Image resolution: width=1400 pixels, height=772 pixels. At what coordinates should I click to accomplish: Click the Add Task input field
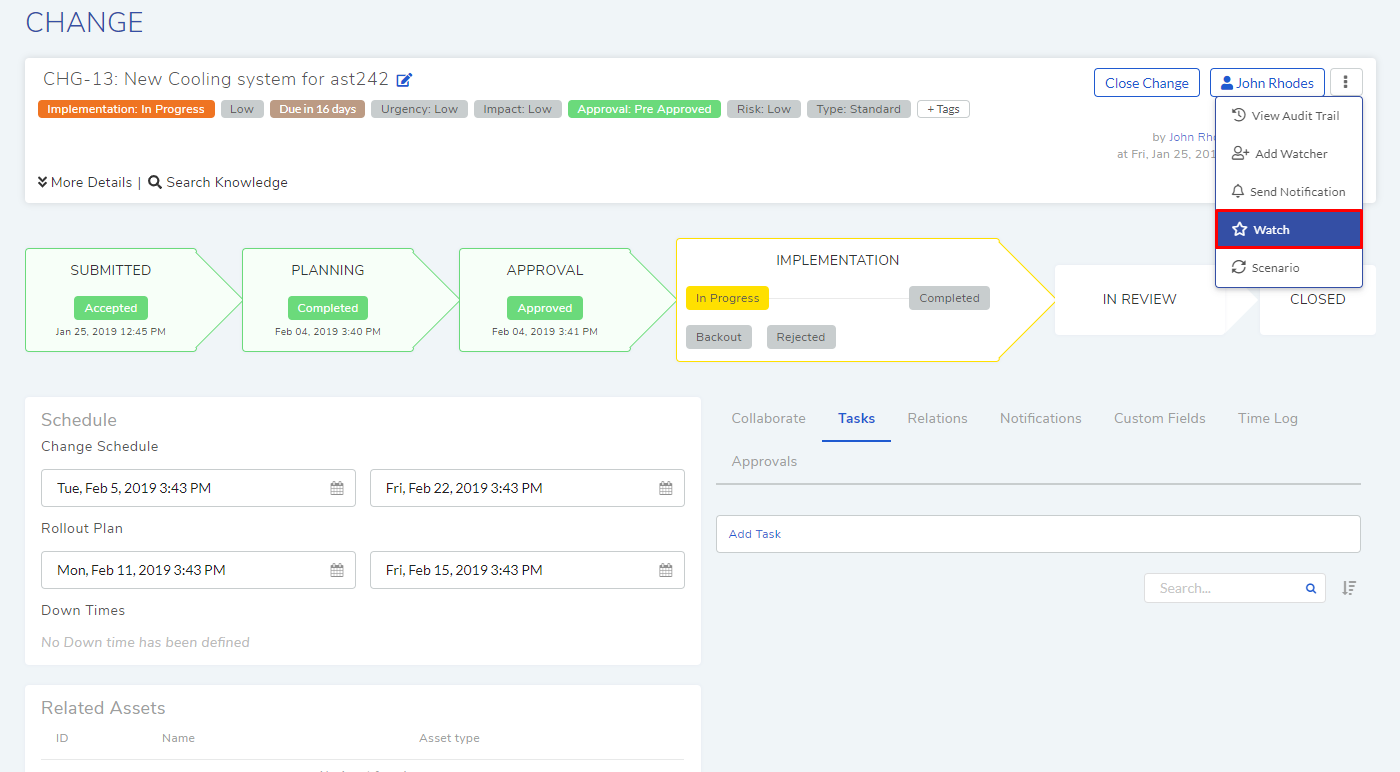tap(1038, 534)
